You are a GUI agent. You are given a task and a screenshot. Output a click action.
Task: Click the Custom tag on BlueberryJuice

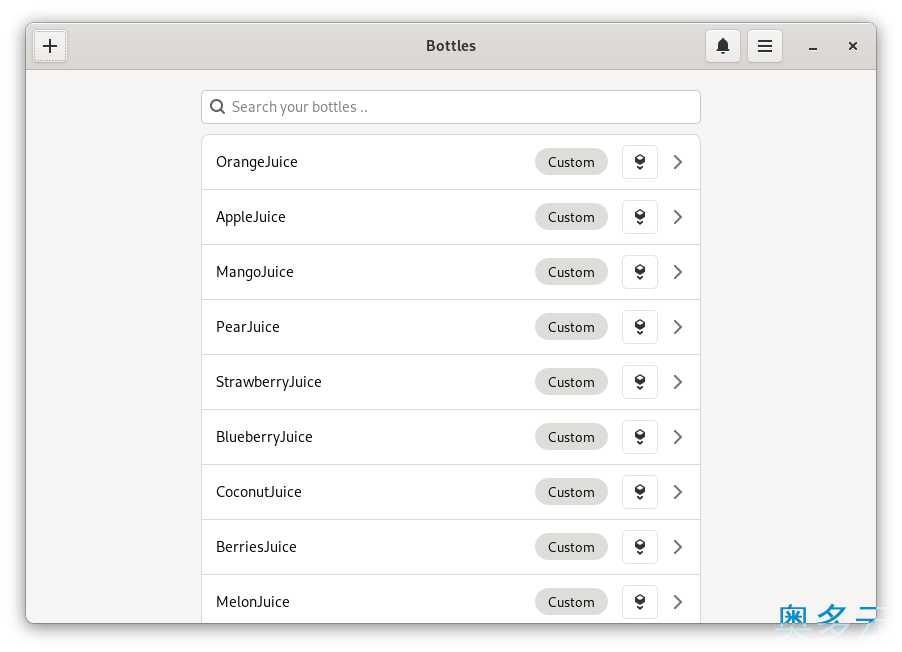click(571, 437)
